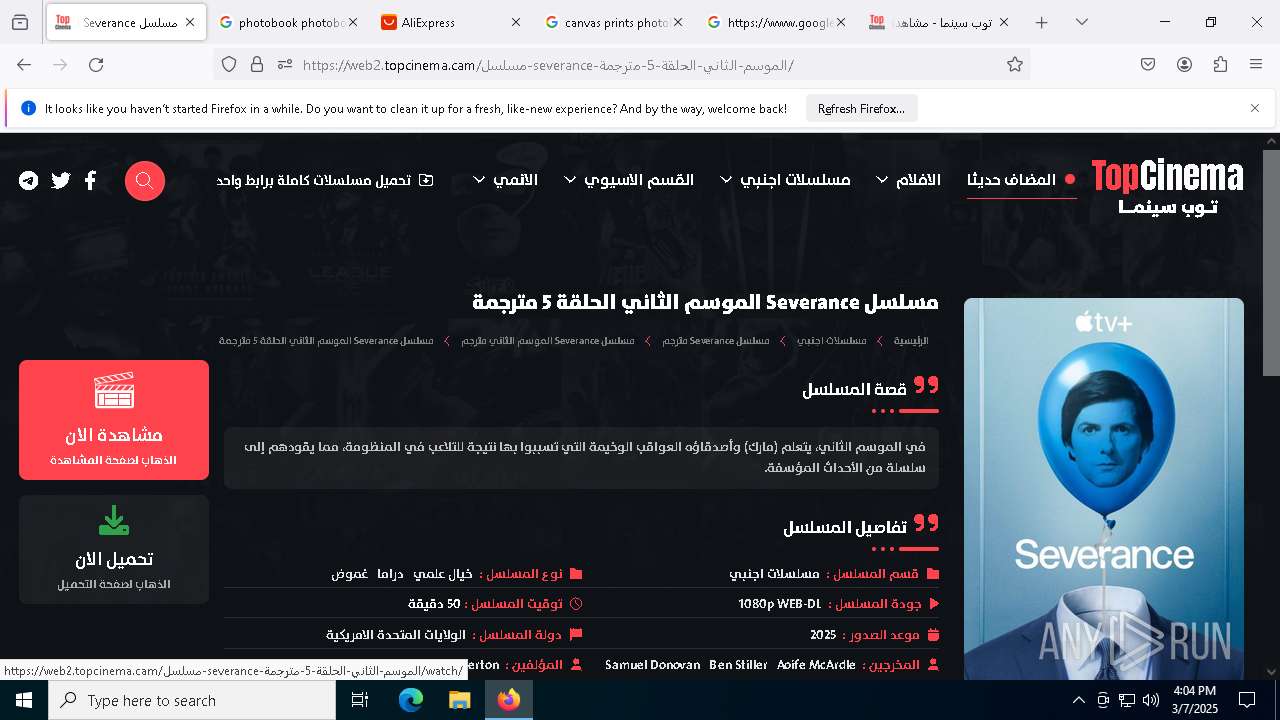Click the مشاهدة الان watch button
The height and width of the screenshot is (720, 1280).
pos(114,420)
